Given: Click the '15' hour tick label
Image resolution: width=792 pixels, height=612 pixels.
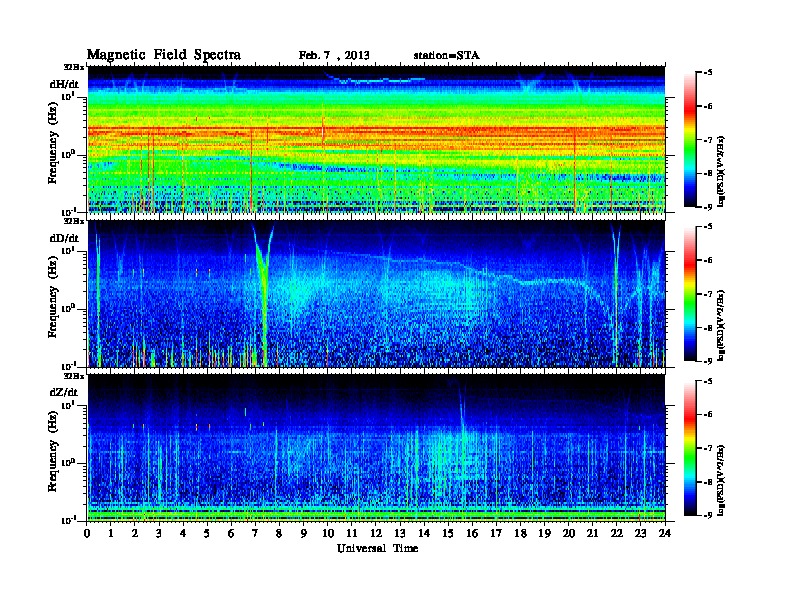Looking at the screenshot, I should coord(448,533).
